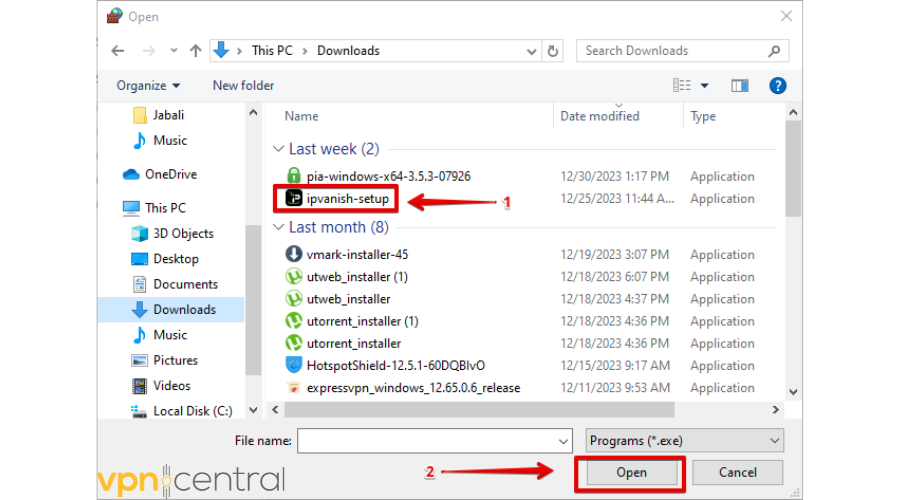Image resolution: width=900 pixels, height=500 pixels.
Task: Toggle the preview pane icon
Action: (x=741, y=86)
